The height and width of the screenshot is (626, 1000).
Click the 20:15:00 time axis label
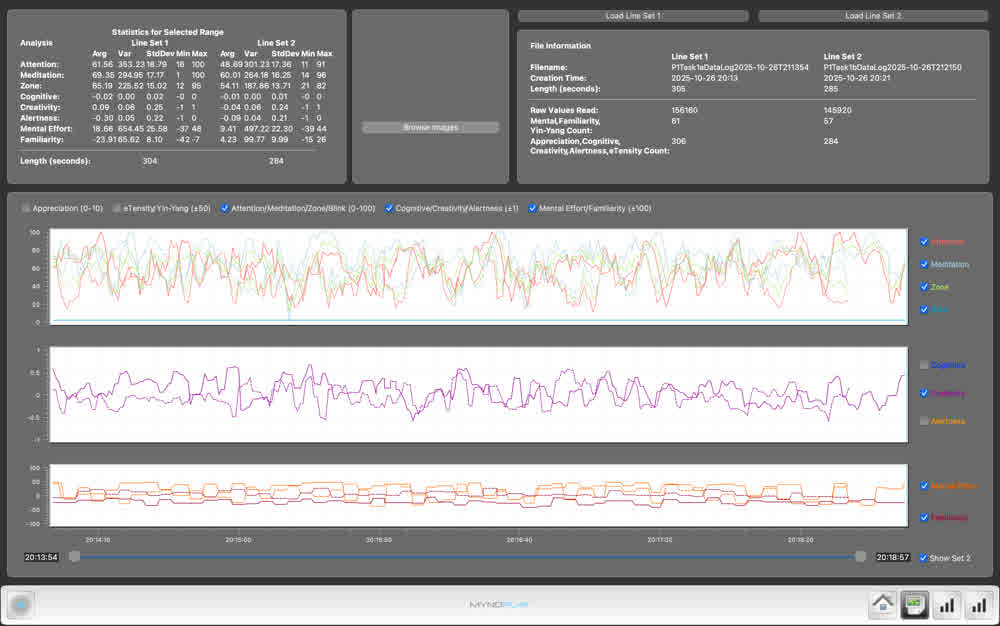[x=238, y=540]
